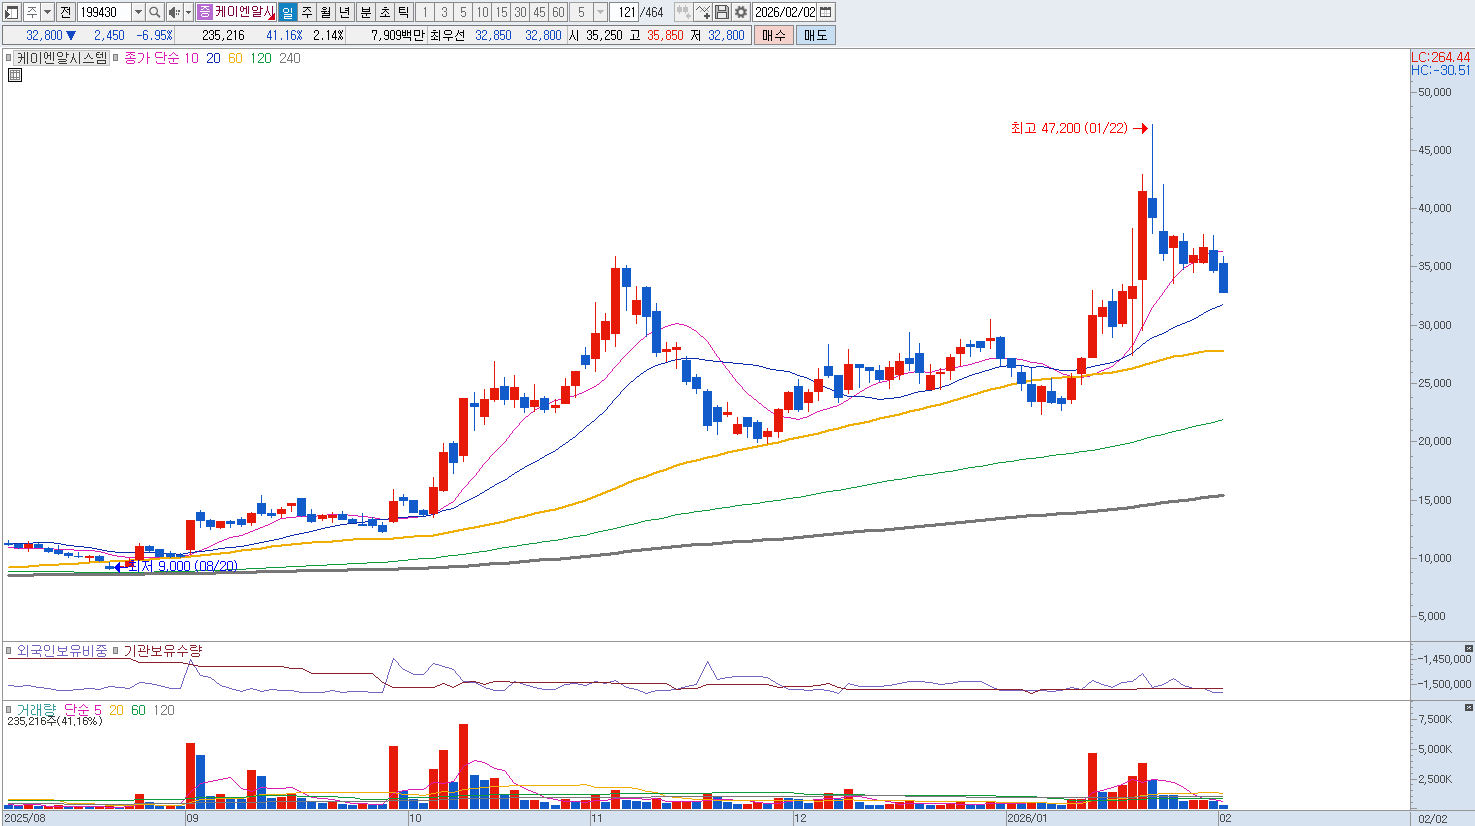
Task: Toggle the 월 (monthly) period button
Action: click(326, 12)
